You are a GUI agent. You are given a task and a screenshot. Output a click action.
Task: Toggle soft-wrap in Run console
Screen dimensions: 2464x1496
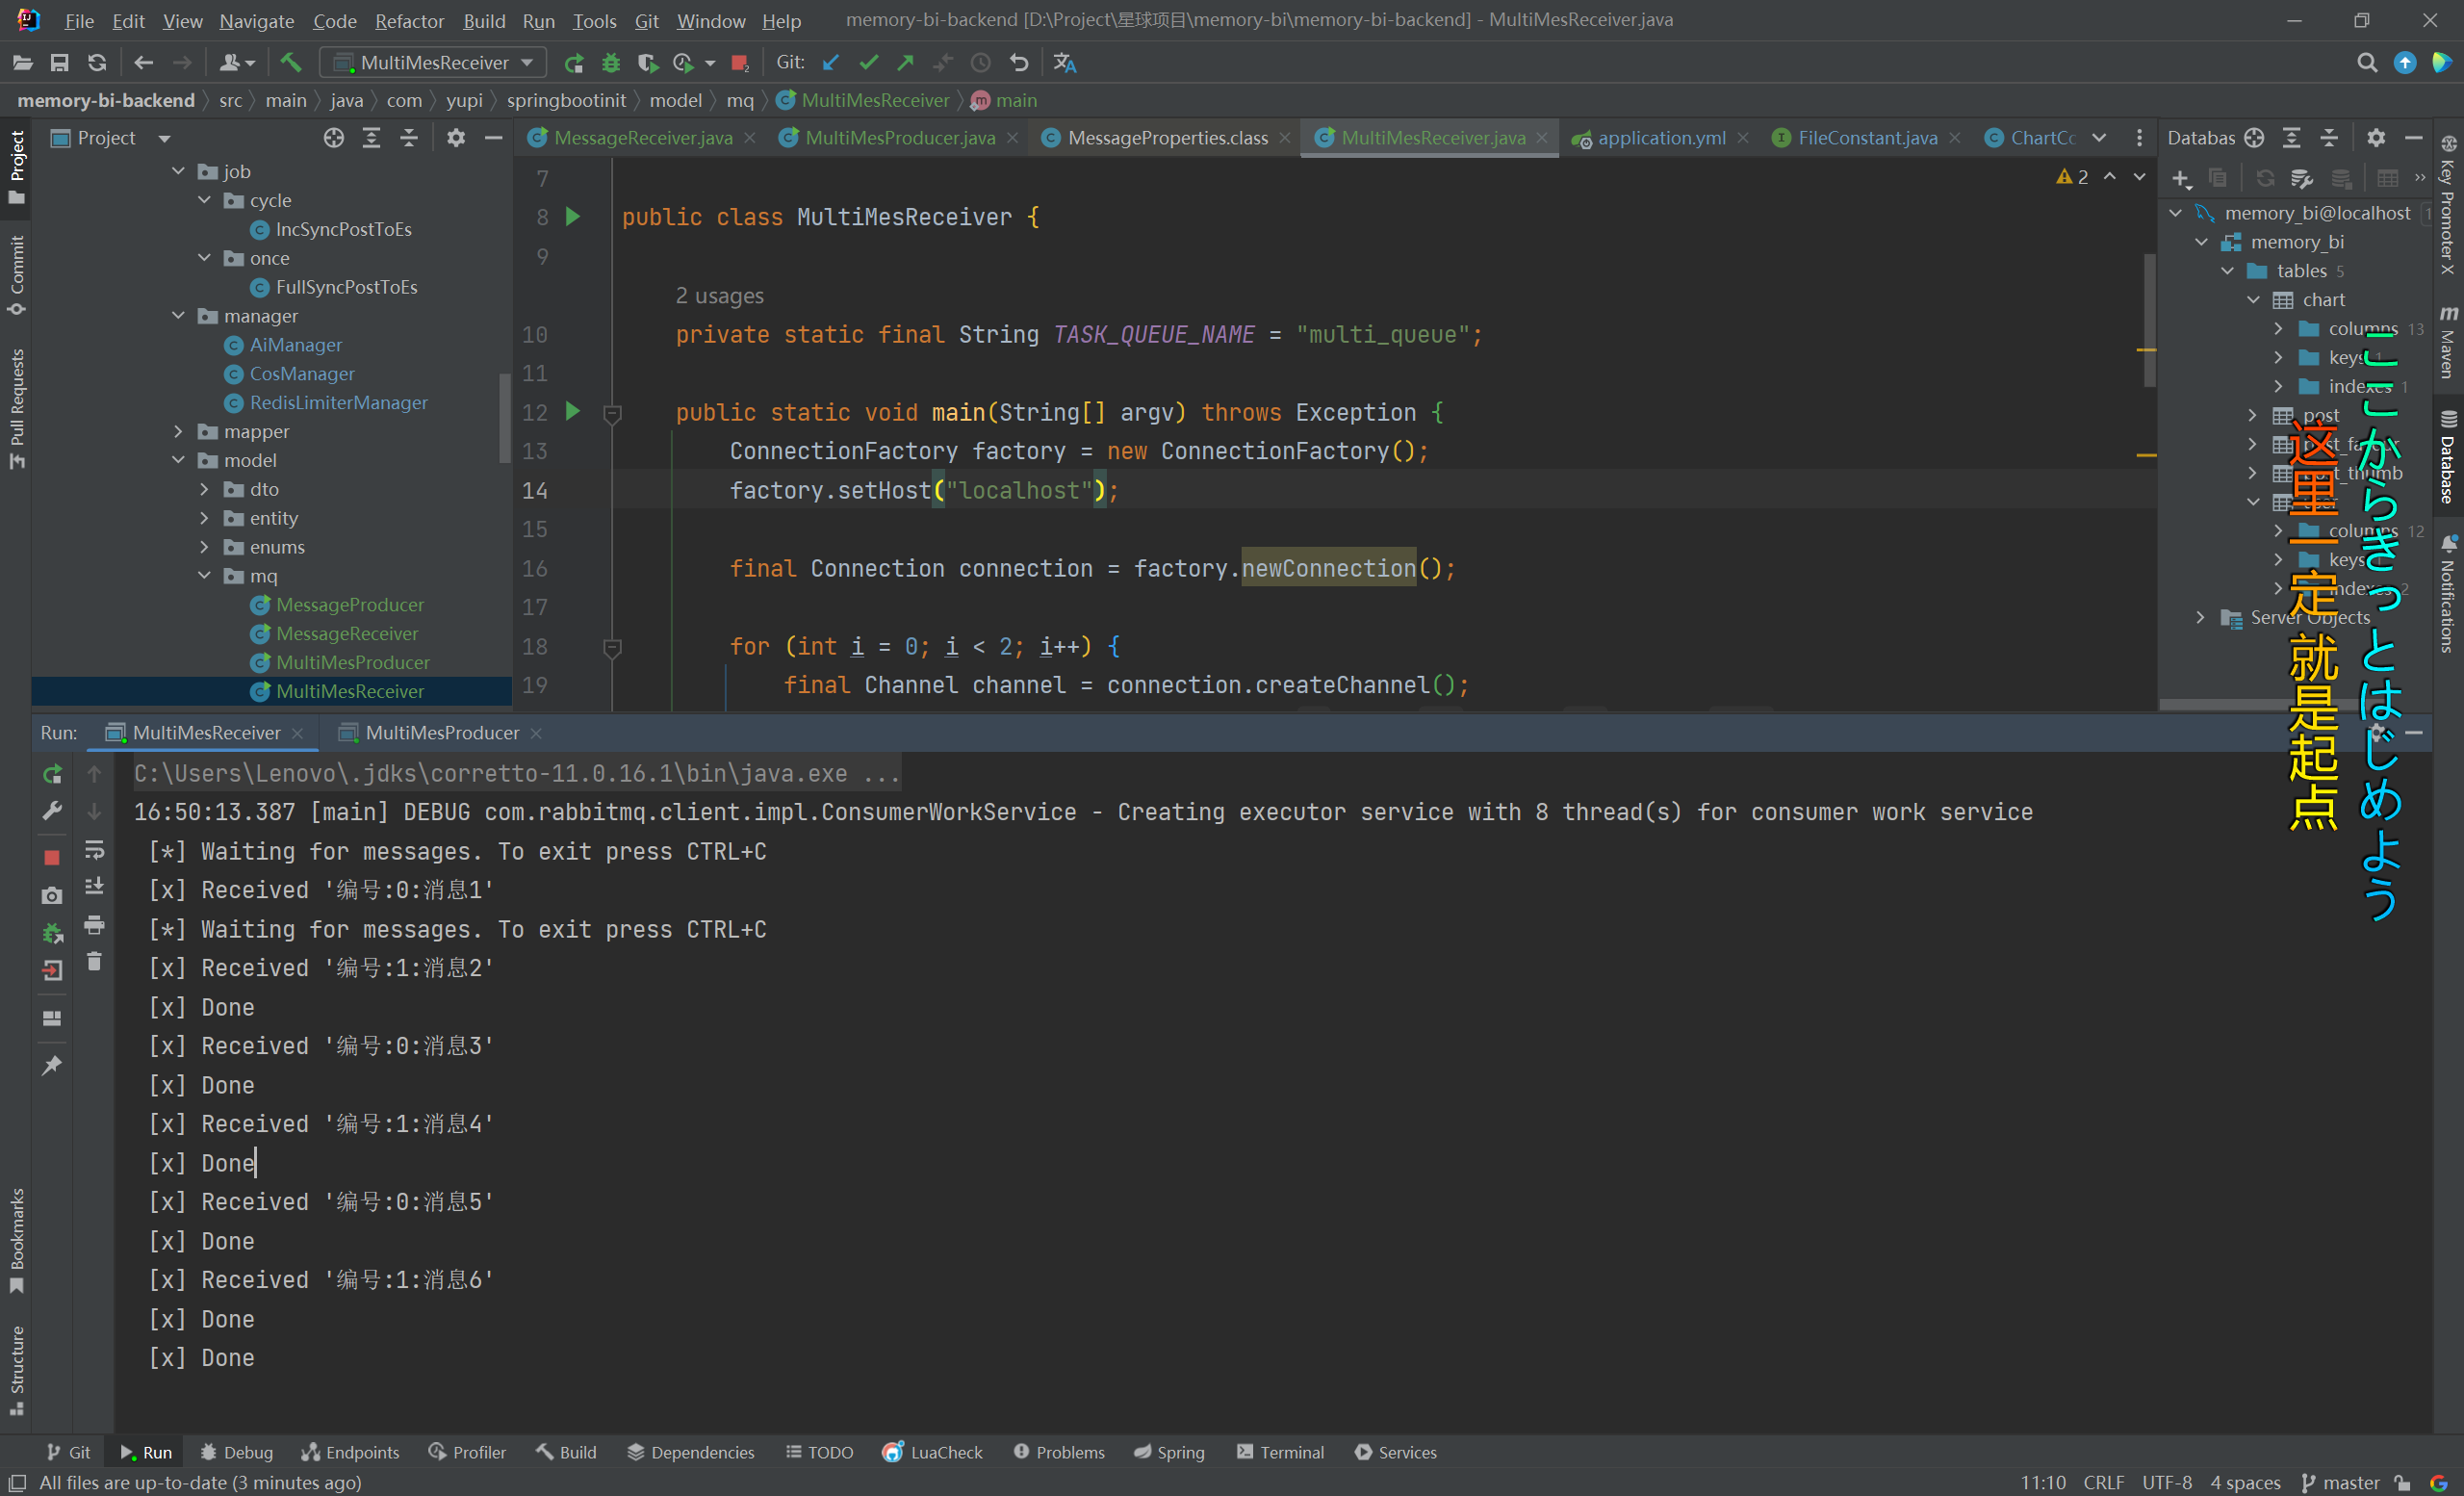tap(94, 849)
